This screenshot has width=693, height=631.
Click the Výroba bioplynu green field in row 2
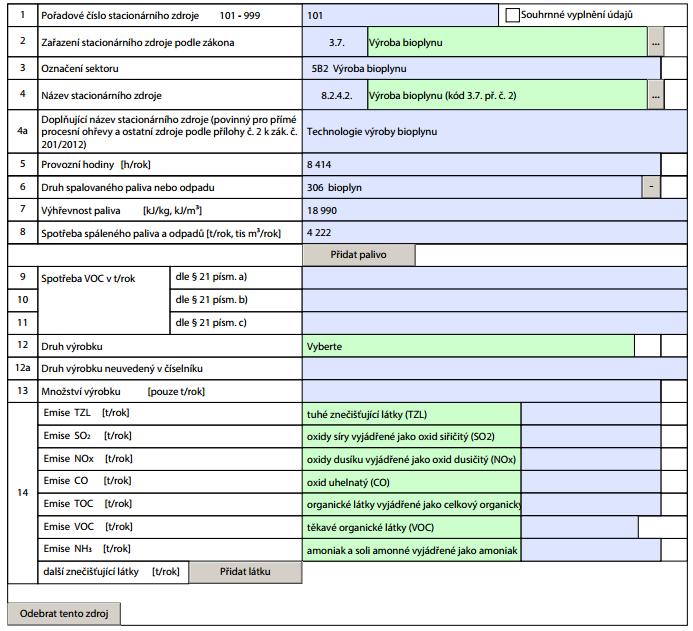tap(507, 42)
